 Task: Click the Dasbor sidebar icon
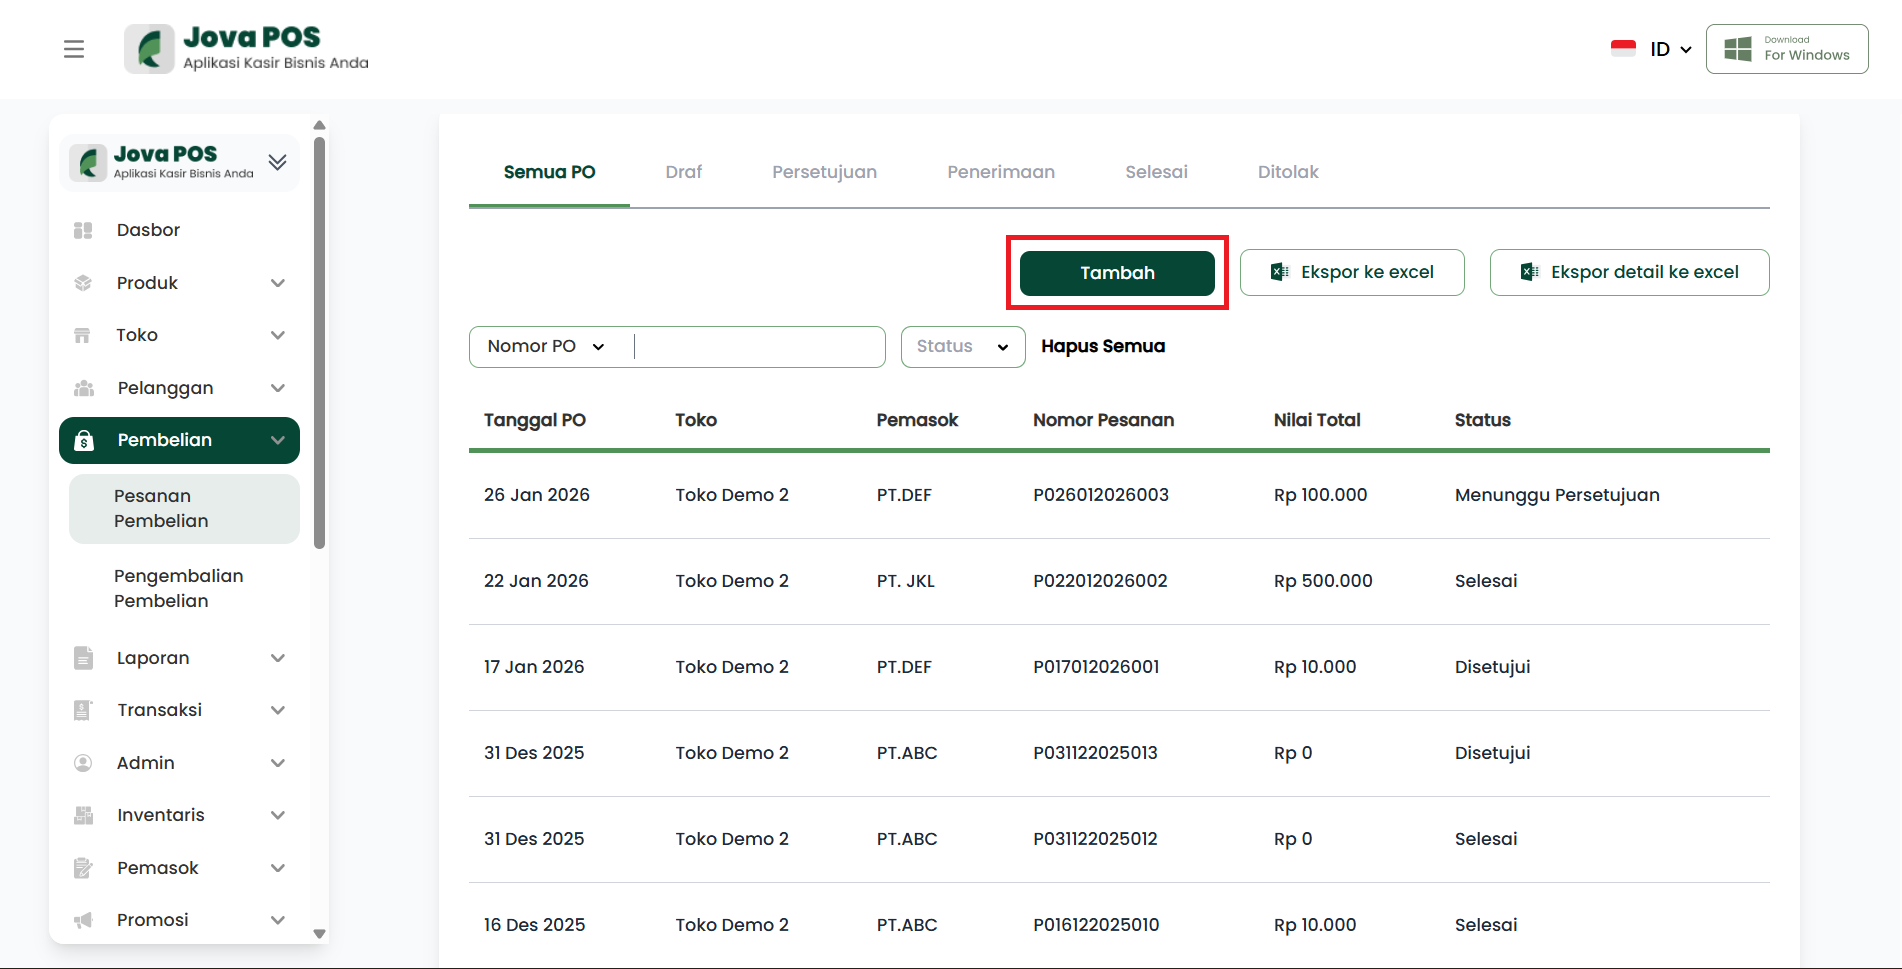[x=83, y=230]
